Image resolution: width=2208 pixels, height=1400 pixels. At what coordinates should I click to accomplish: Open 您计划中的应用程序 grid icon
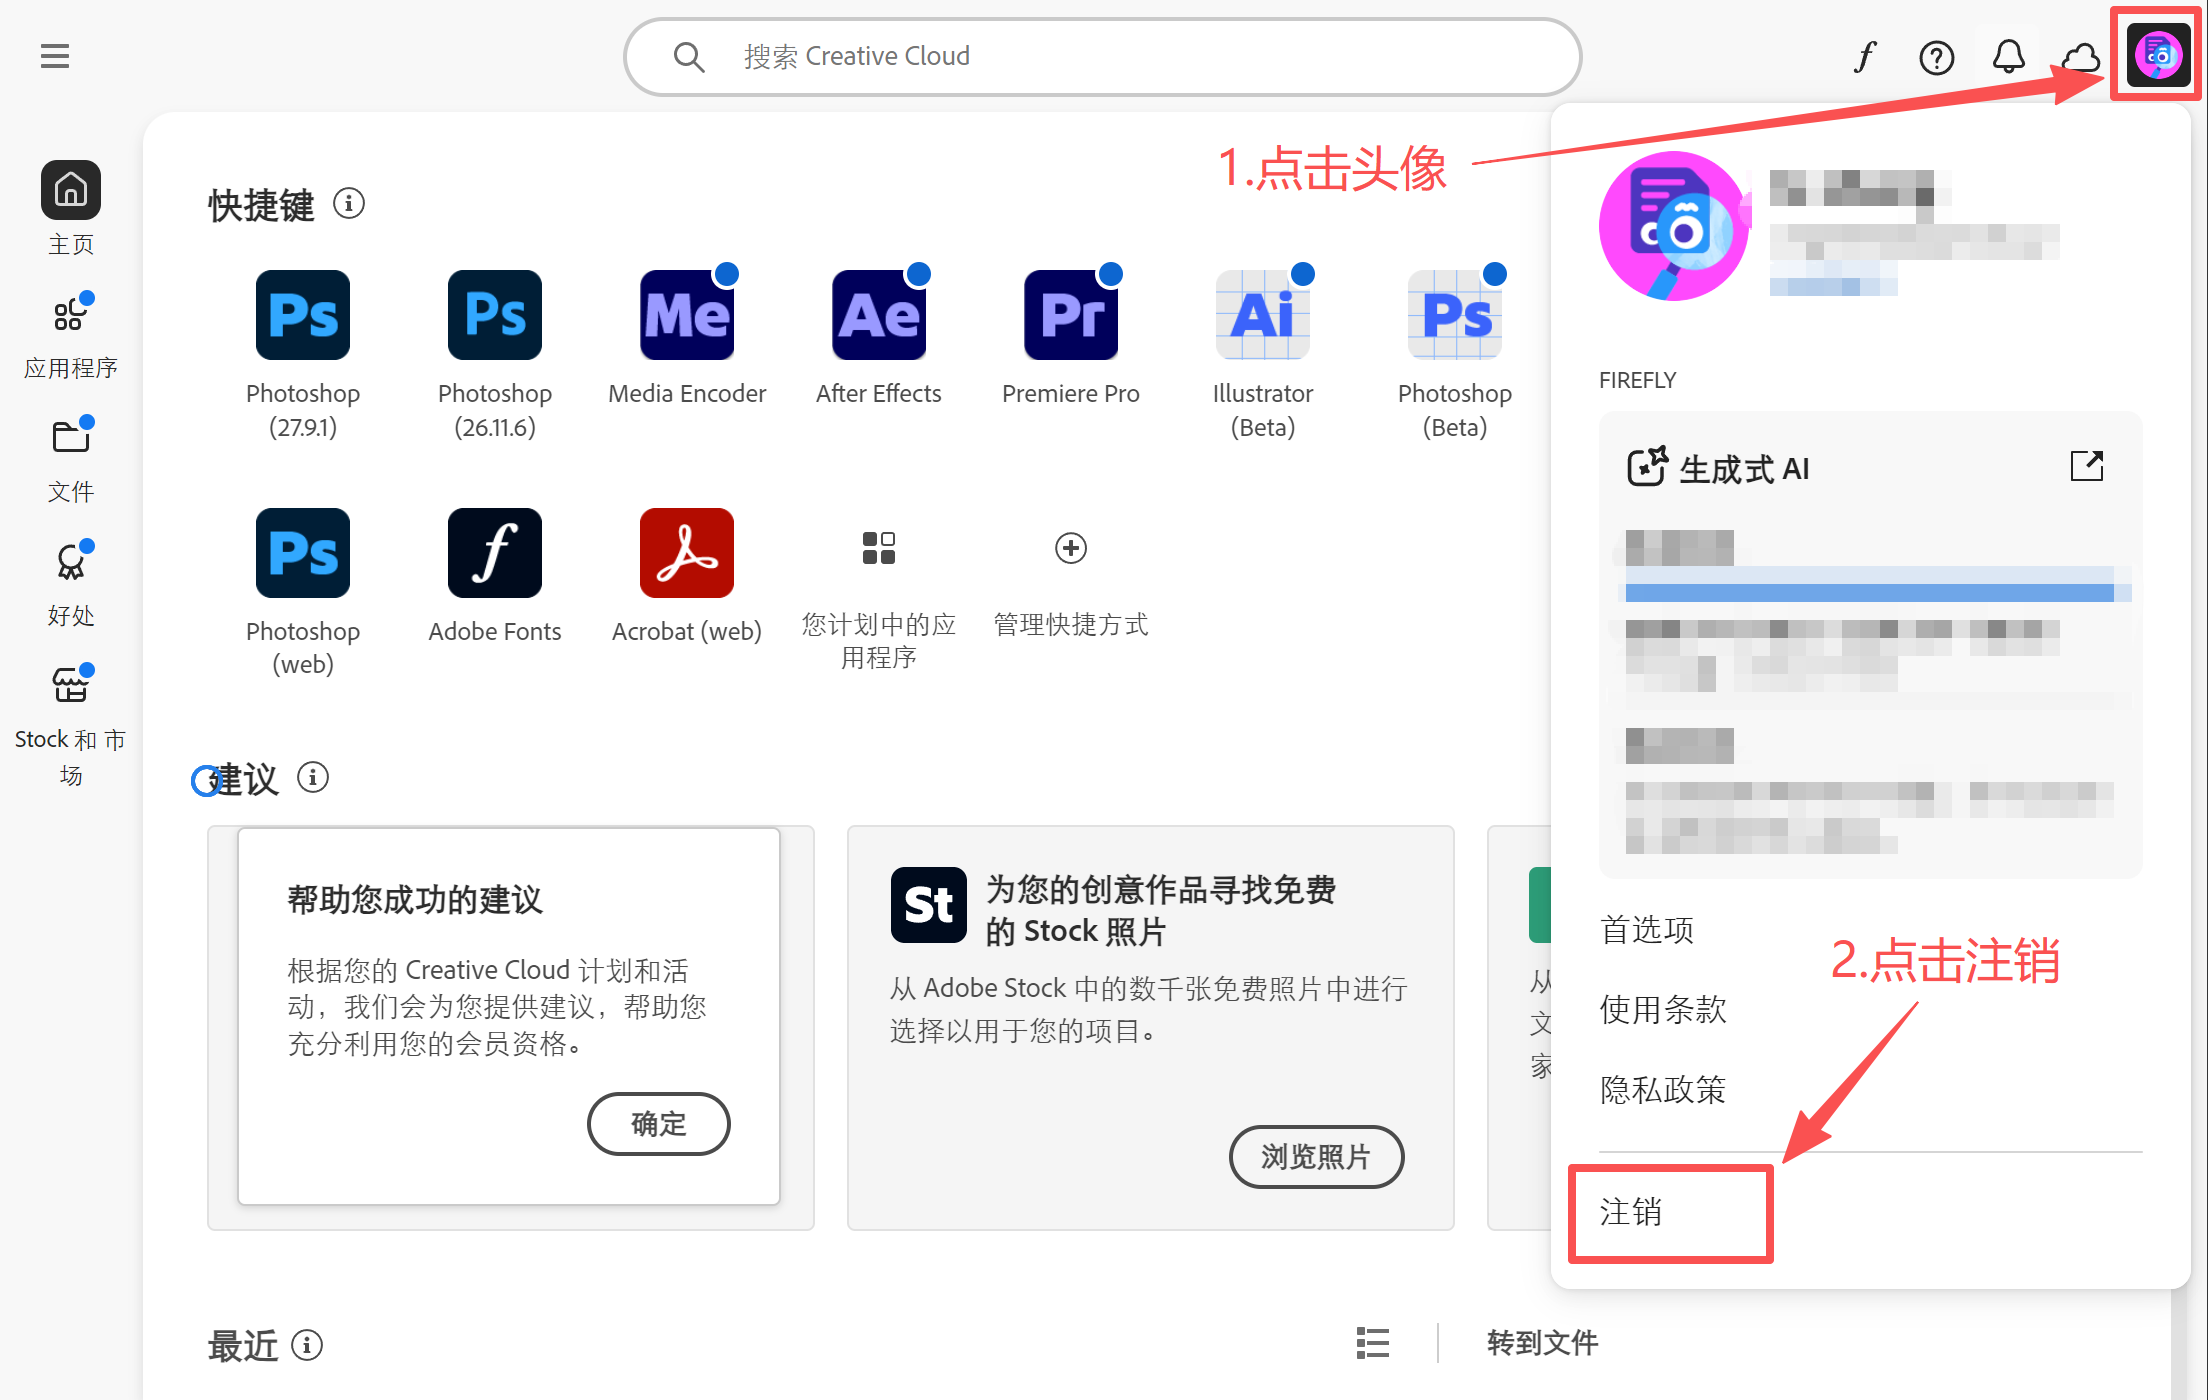(879, 548)
